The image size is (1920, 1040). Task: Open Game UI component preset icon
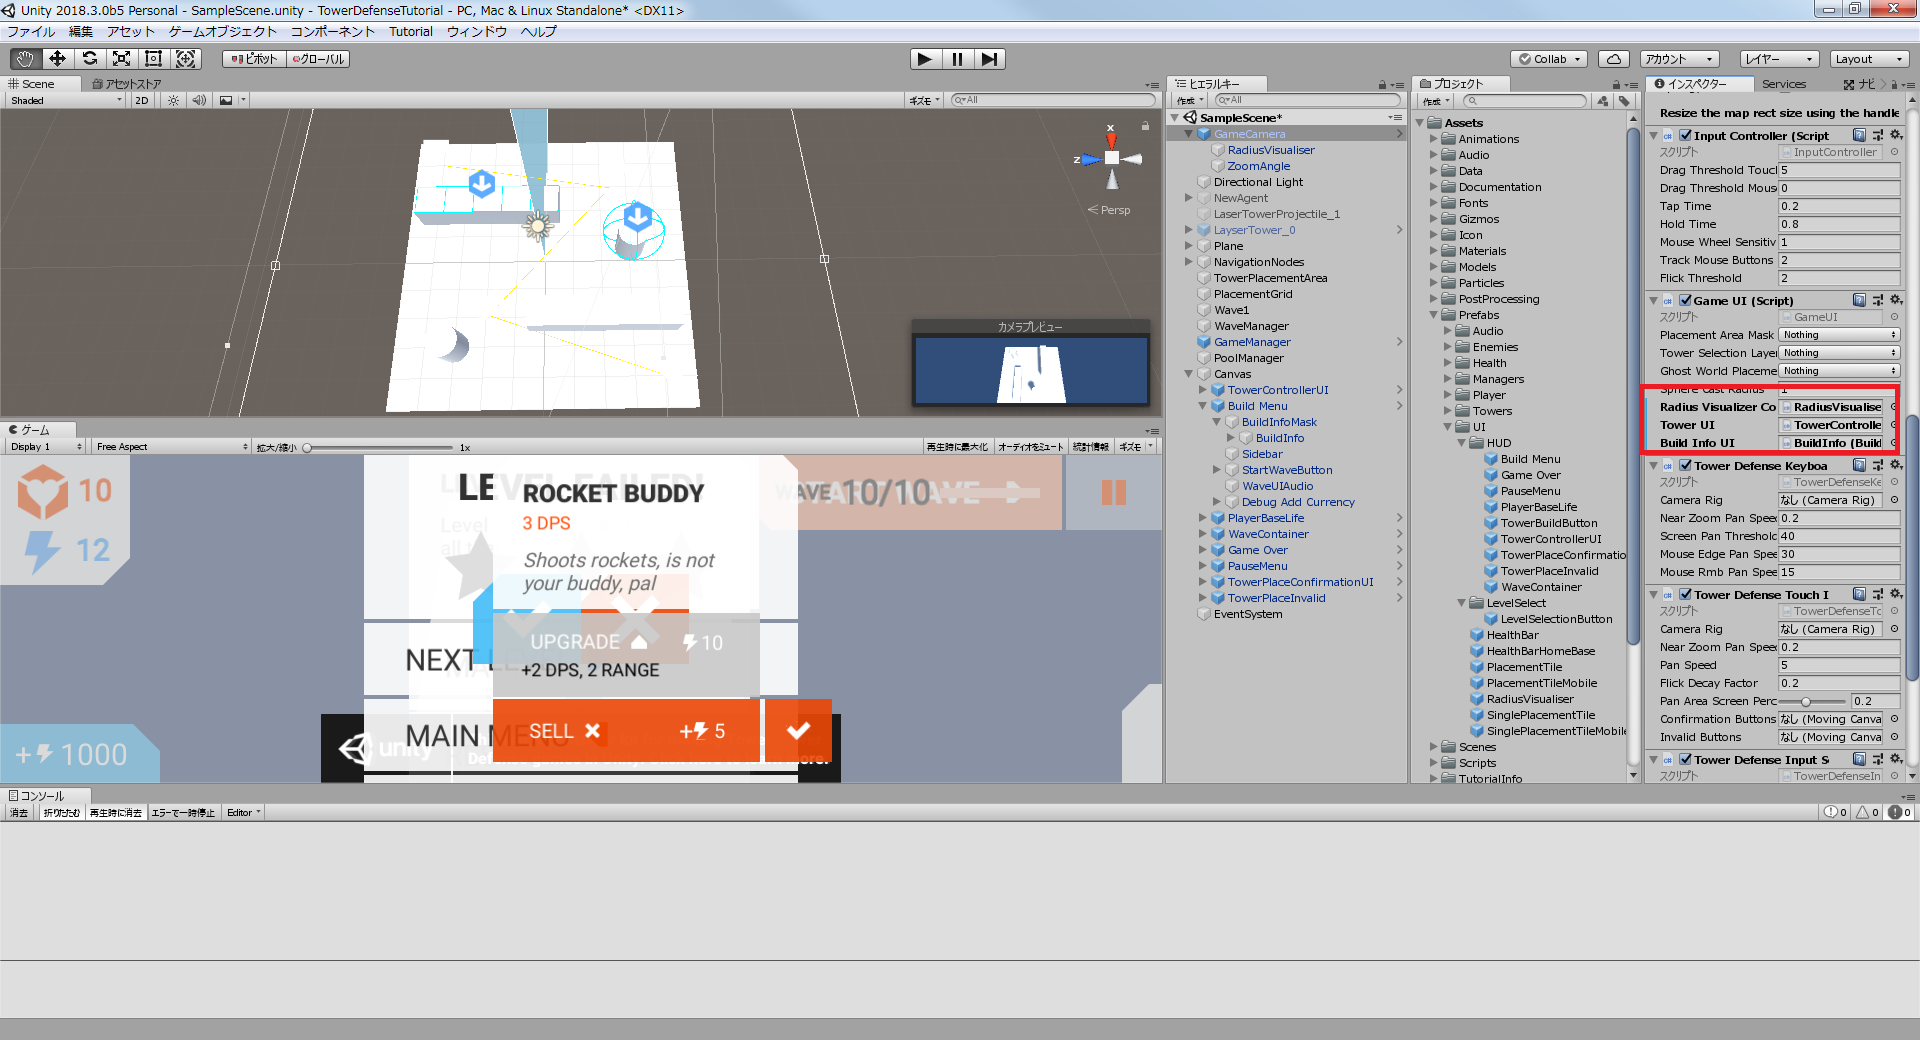[x=1877, y=300]
